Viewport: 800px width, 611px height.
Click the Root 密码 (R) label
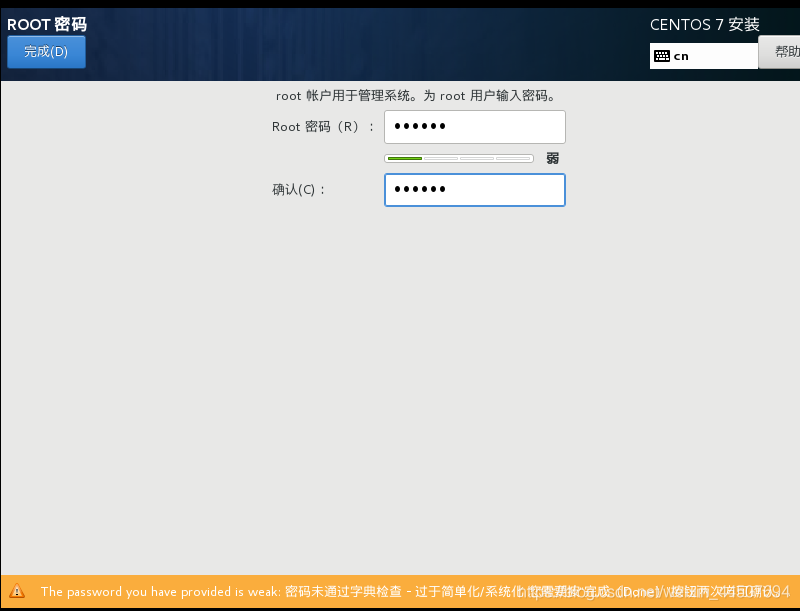click(322, 126)
